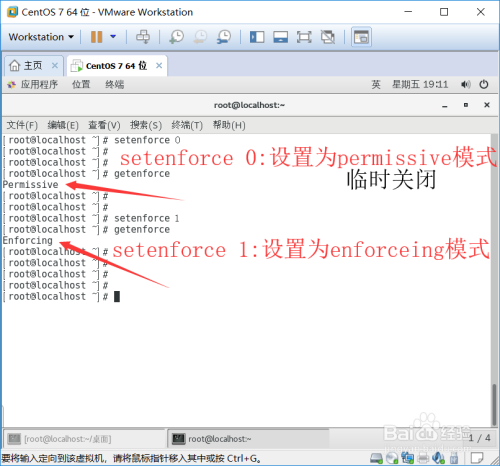Click the 英 input method indicator

click(376, 85)
